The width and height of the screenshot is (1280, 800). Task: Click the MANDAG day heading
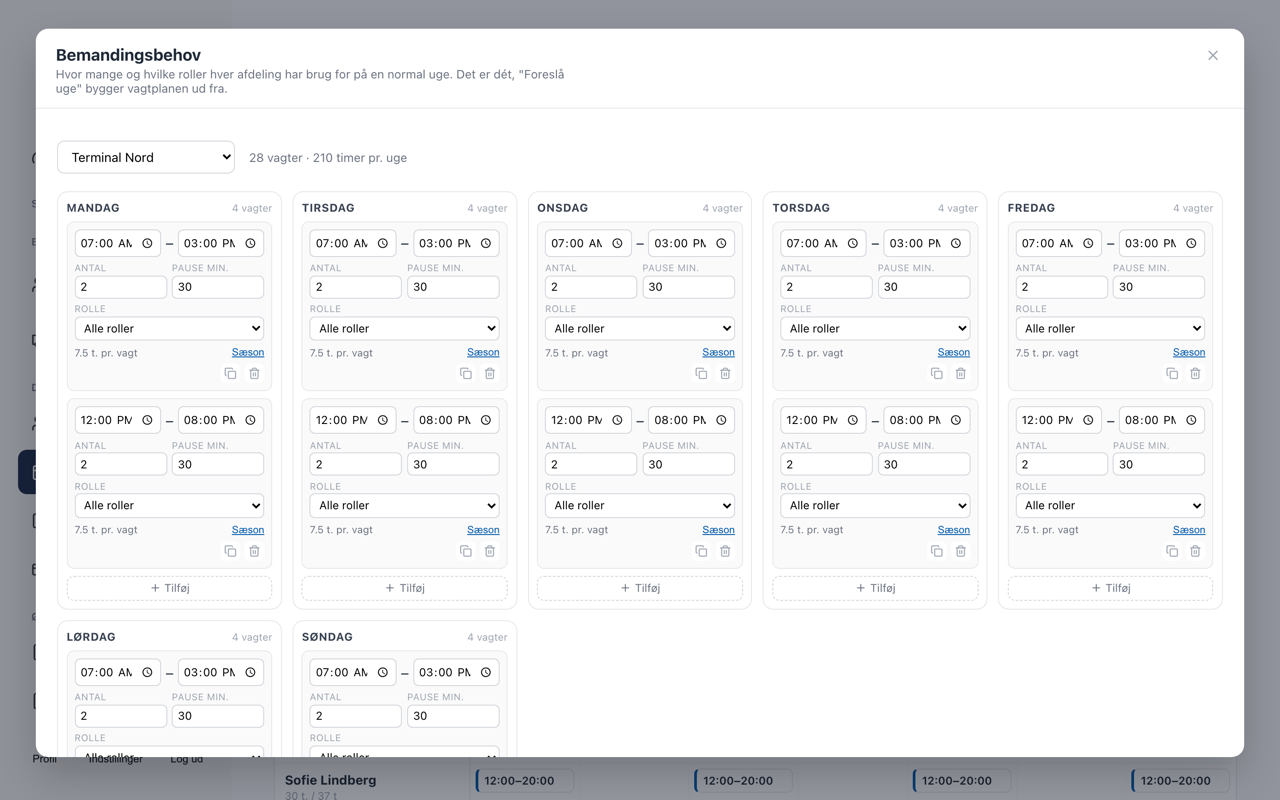(93, 208)
